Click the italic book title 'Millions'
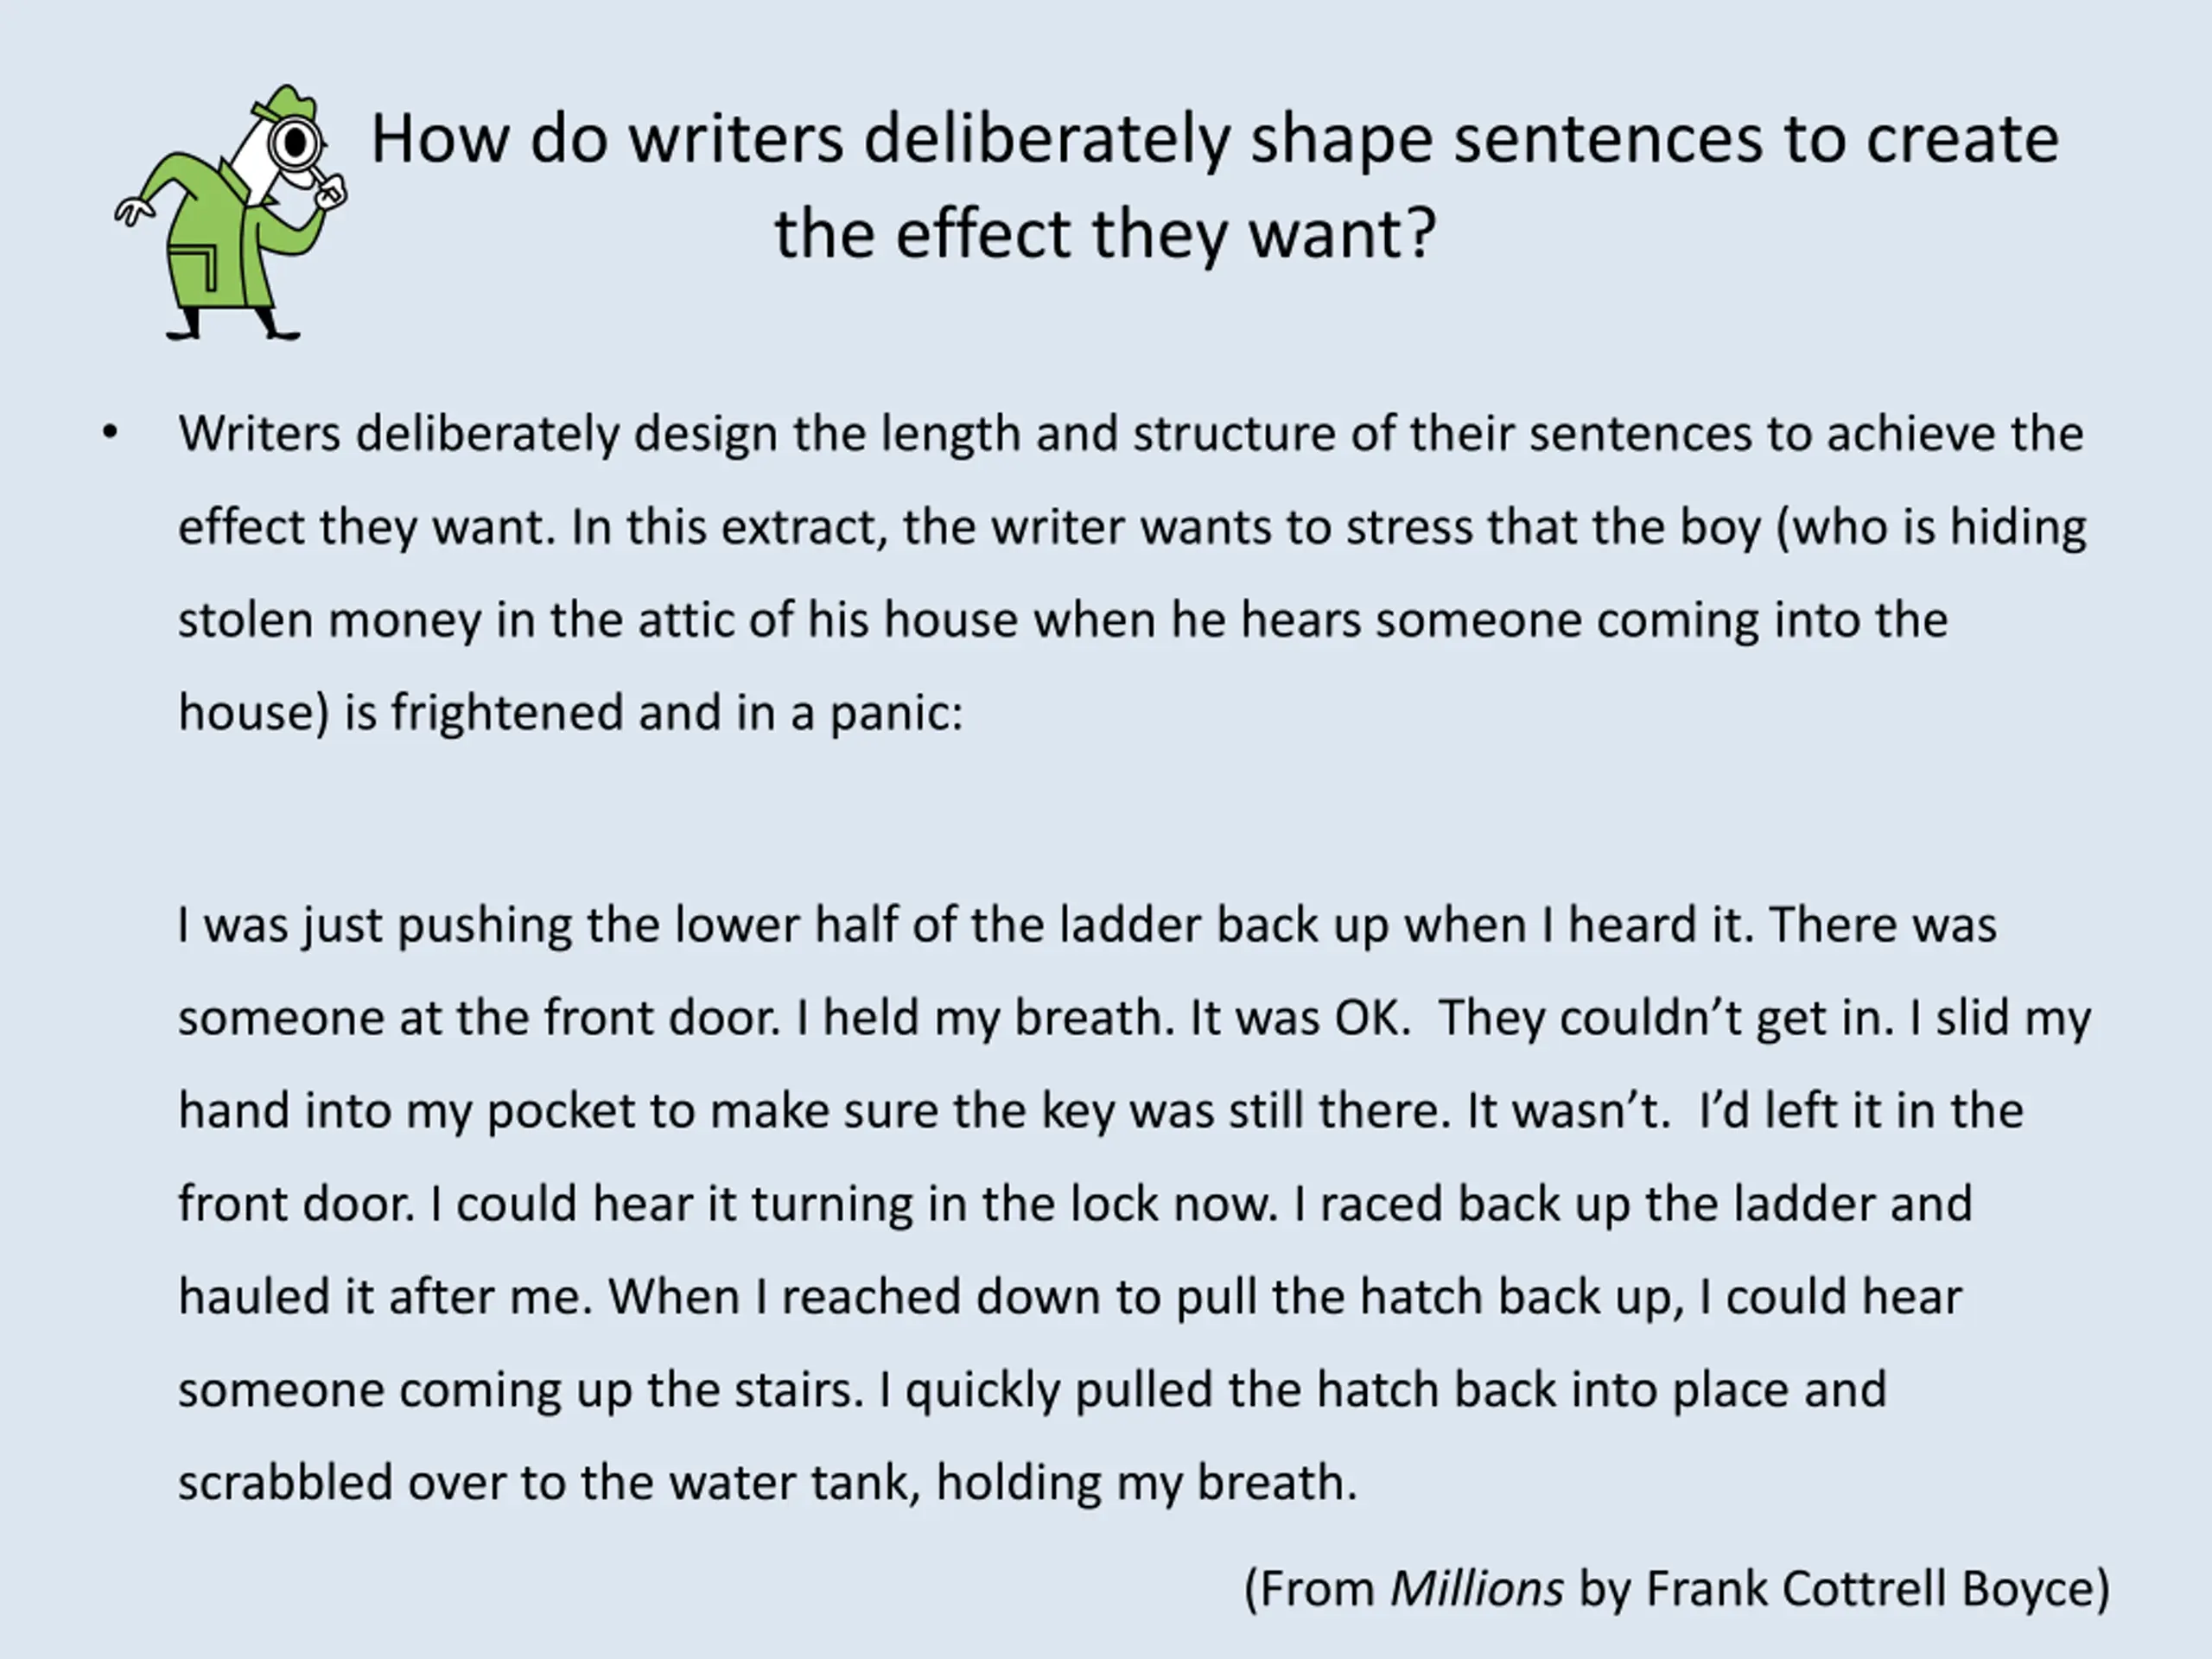2212x1659 pixels. [1476, 1589]
